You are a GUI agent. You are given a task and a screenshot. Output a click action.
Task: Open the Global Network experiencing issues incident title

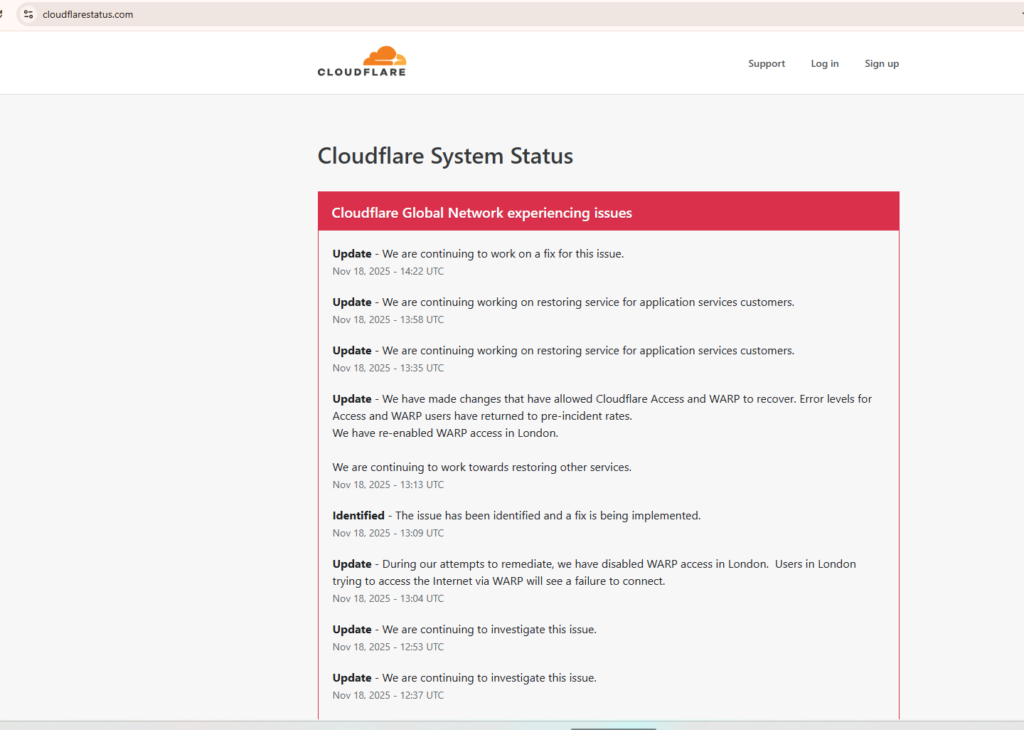pos(481,213)
